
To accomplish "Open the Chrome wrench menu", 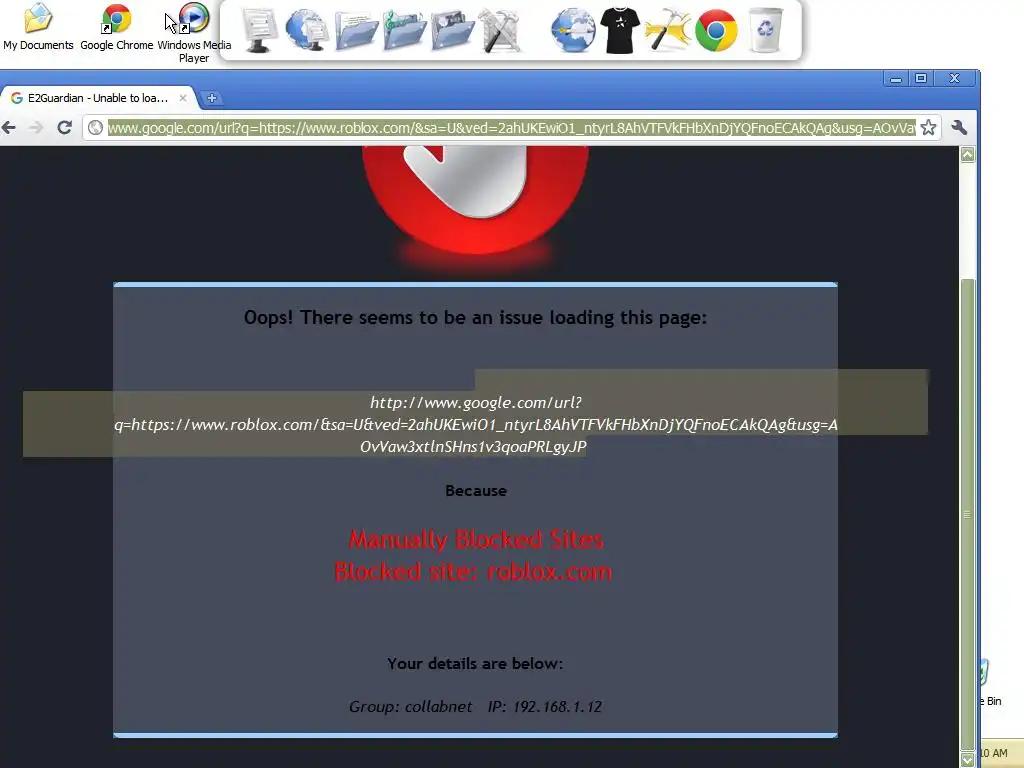I will tap(959, 127).
